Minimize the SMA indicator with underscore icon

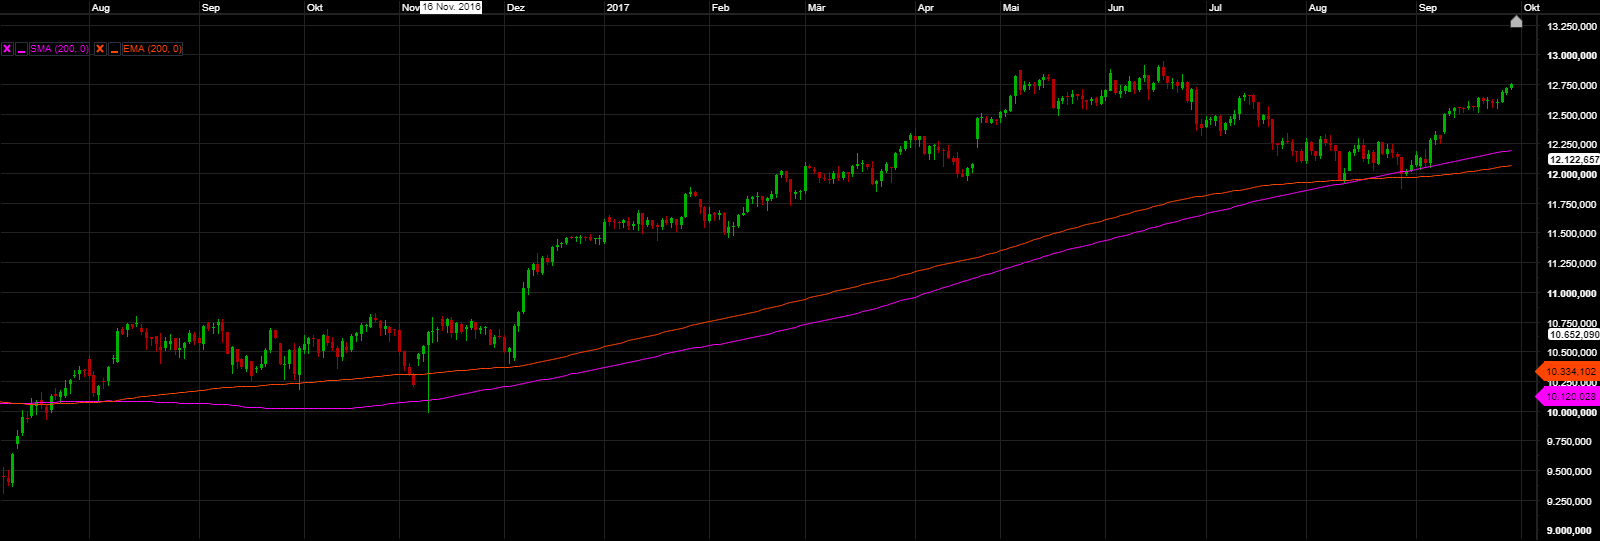(21, 49)
